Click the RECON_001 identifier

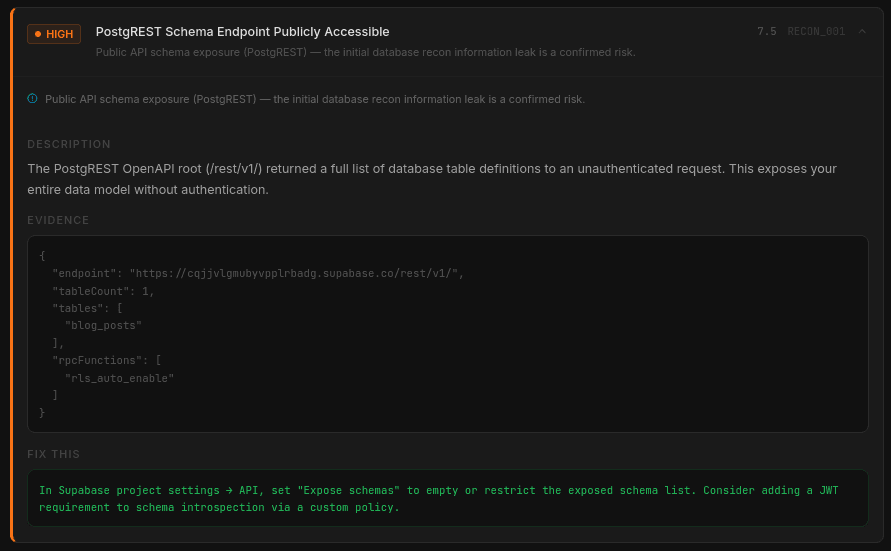(x=816, y=31)
